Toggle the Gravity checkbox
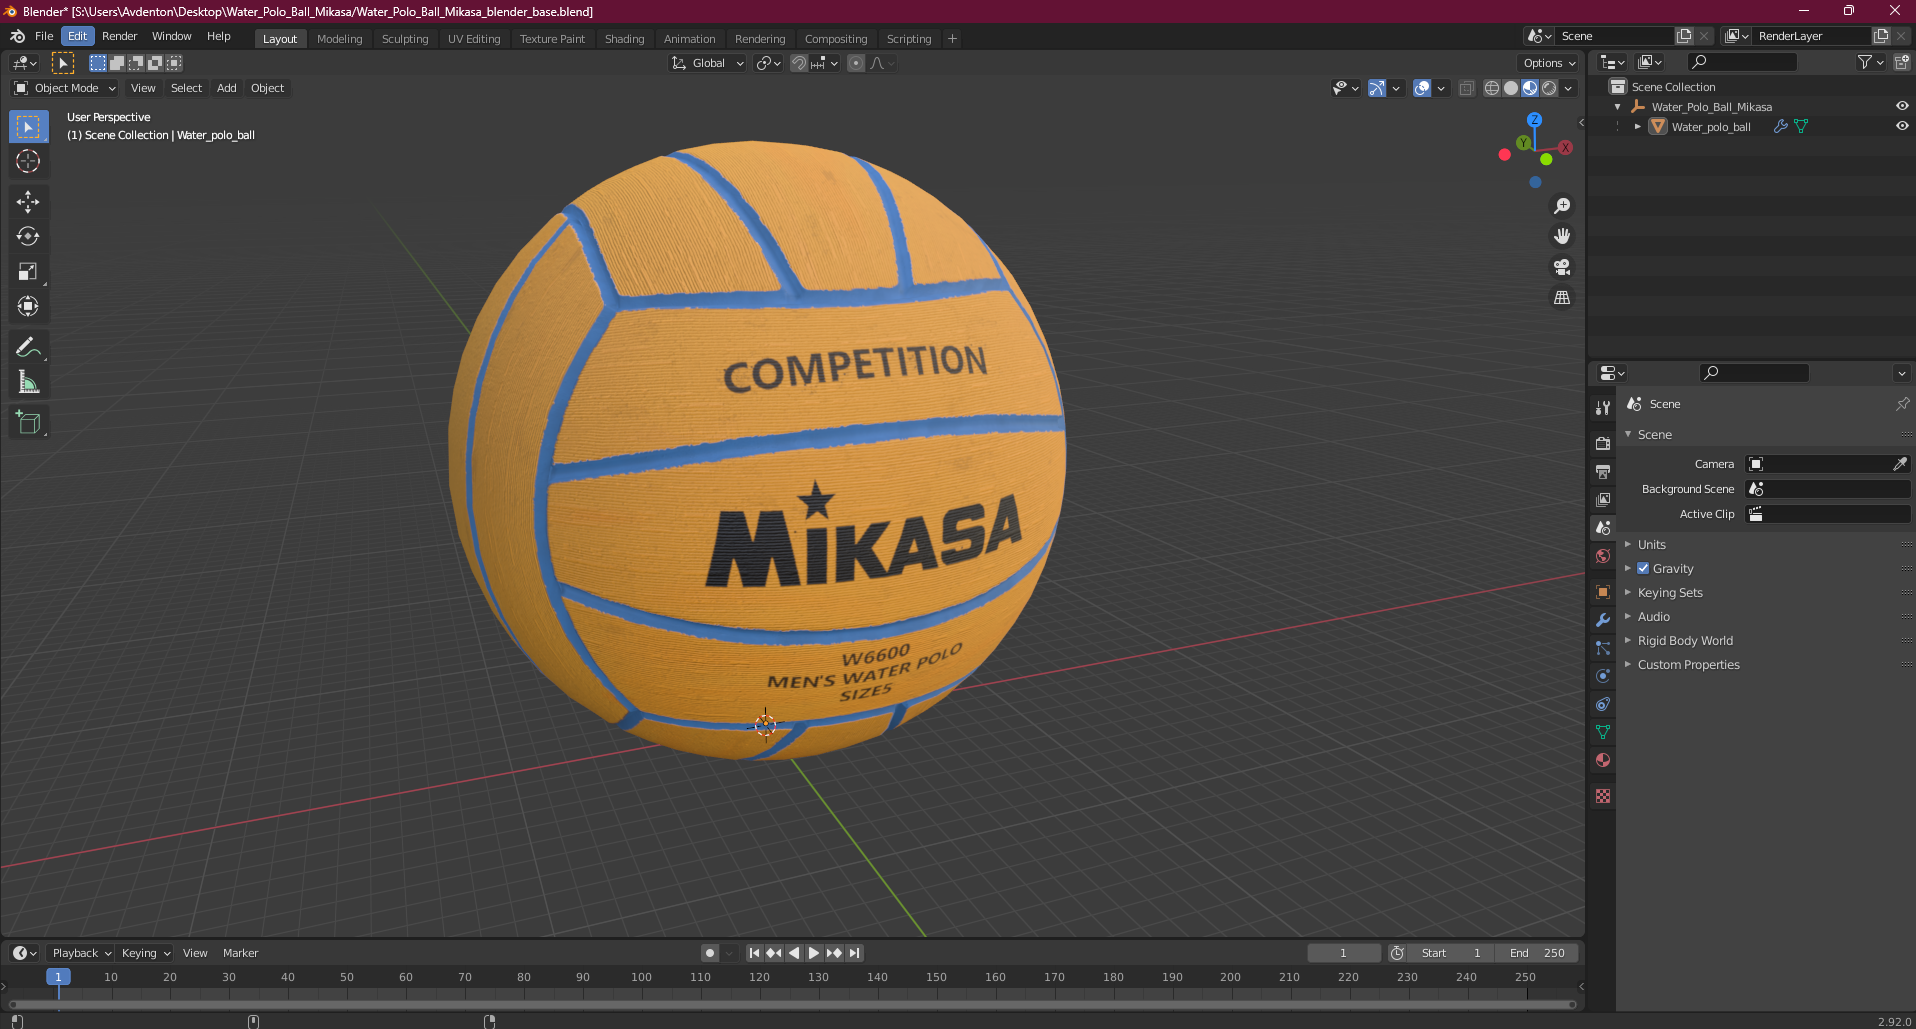Screen dimensions: 1916x1029 click(x=1643, y=568)
